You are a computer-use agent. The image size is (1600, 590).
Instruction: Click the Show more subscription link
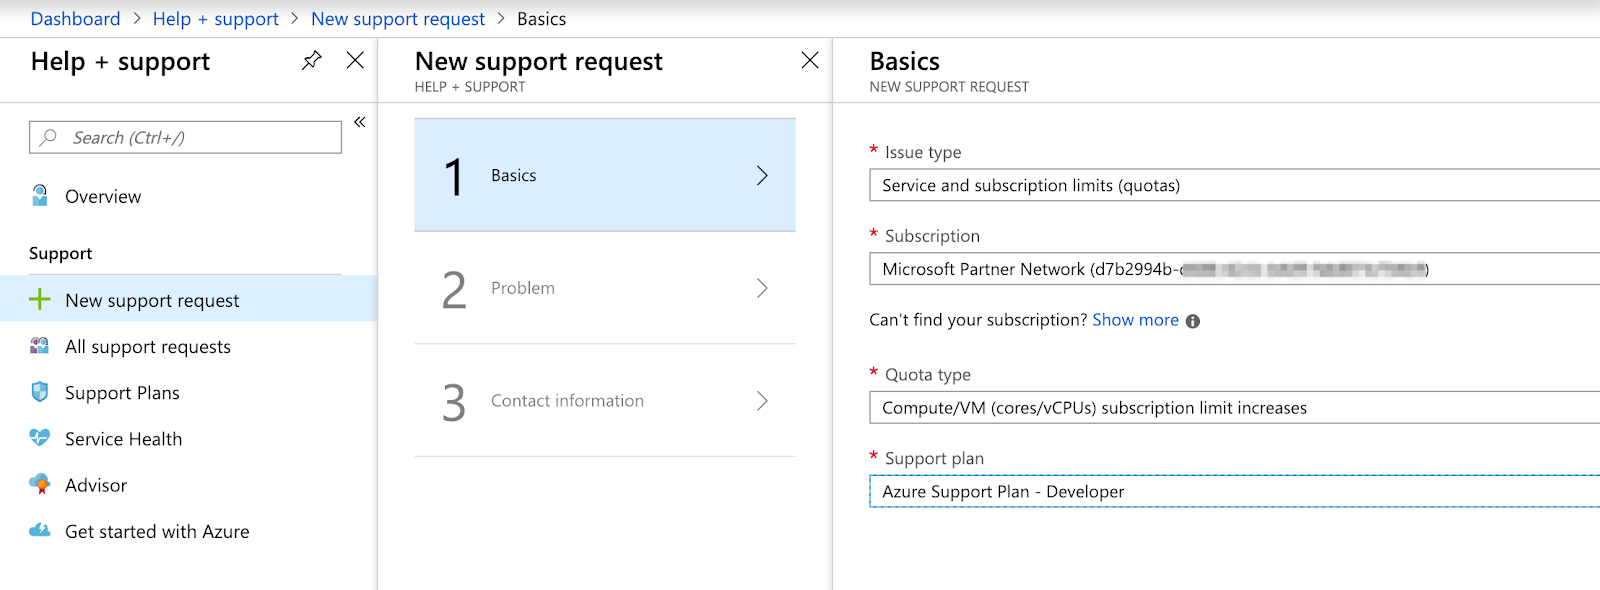pos(1135,320)
